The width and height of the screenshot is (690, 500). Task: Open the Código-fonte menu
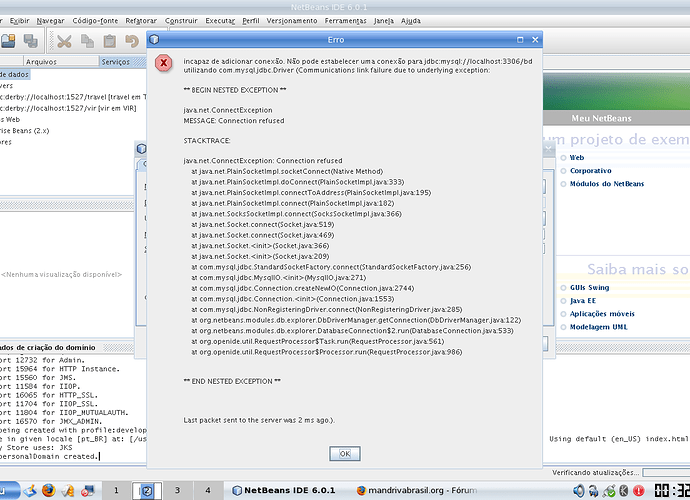coord(95,21)
